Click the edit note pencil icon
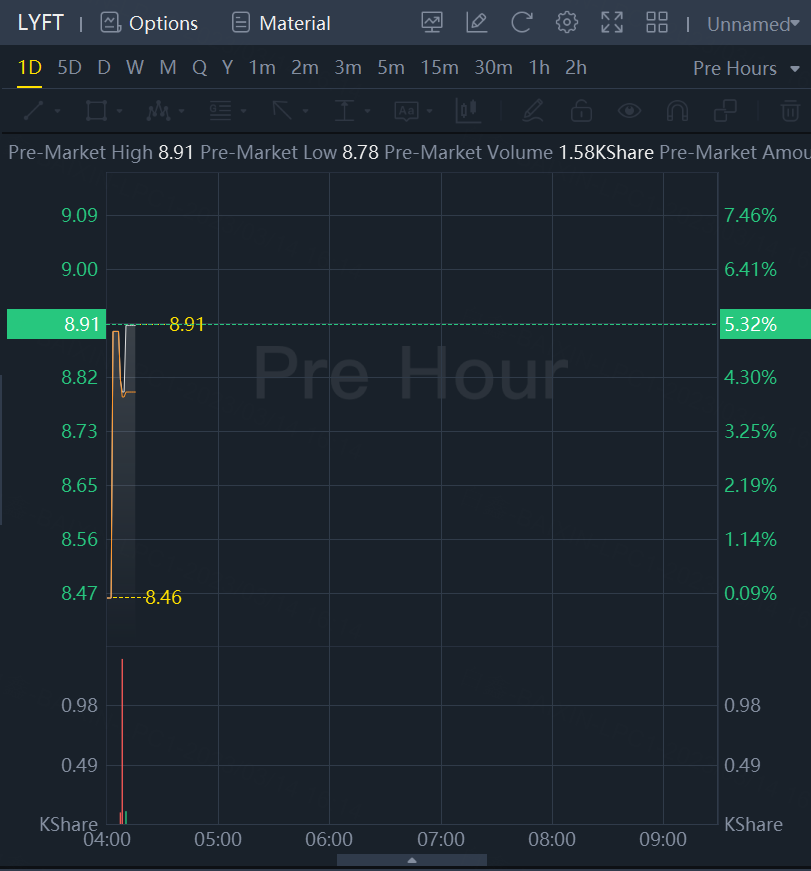The width and height of the screenshot is (811, 871). pos(477,23)
